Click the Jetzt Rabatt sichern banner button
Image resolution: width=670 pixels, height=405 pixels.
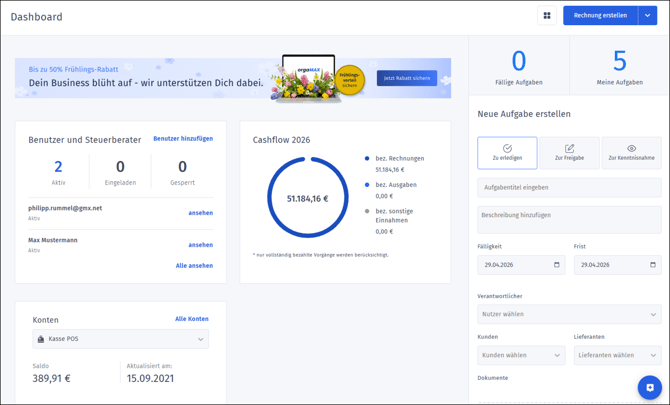pyautogui.click(x=407, y=78)
